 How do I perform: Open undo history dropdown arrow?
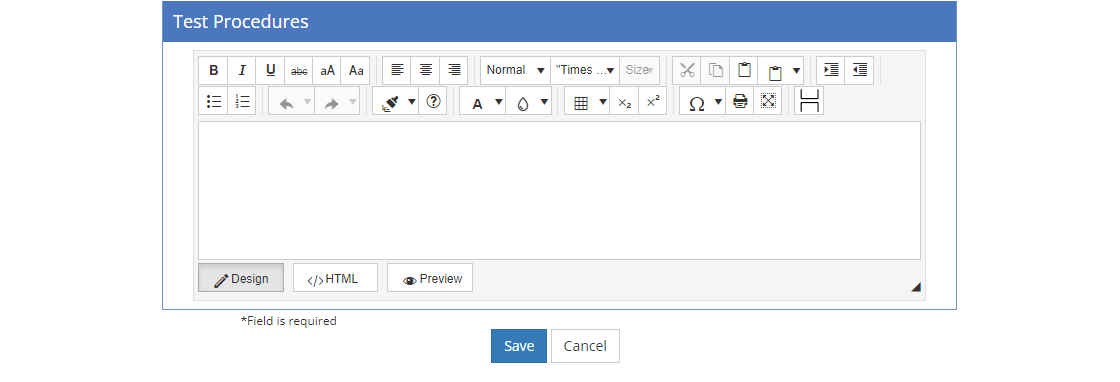[x=308, y=101]
